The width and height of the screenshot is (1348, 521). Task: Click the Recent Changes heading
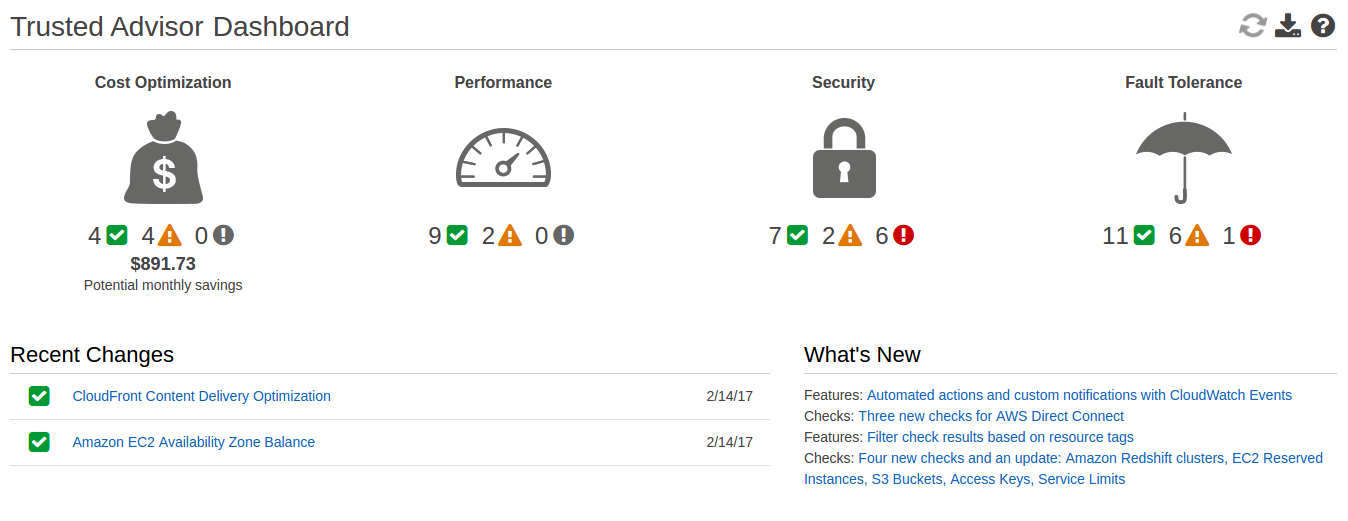pos(92,355)
